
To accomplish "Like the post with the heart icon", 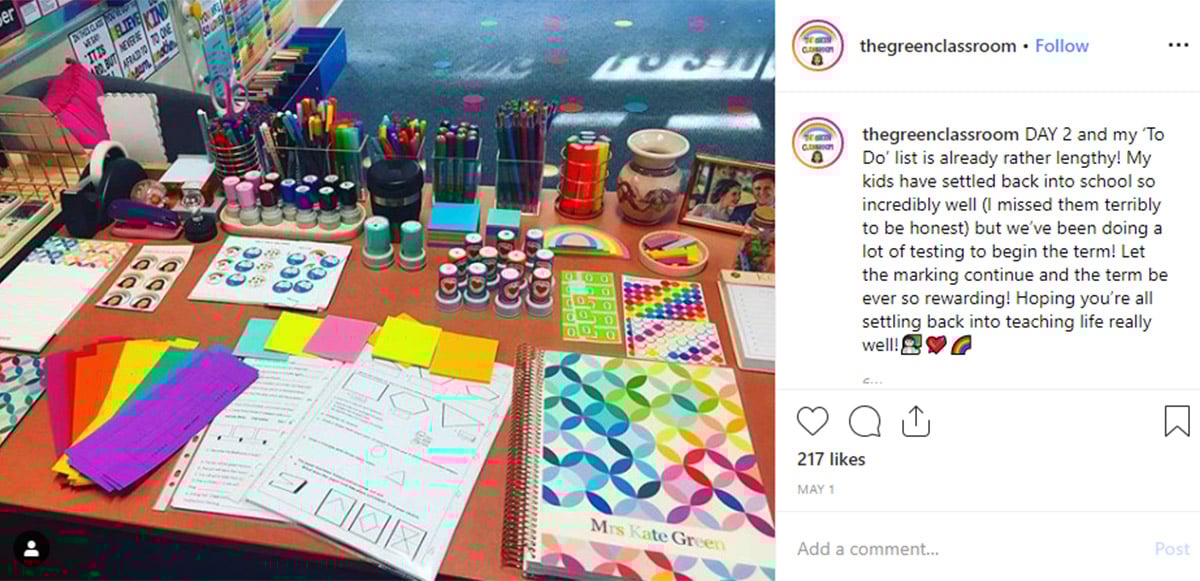I will (x=813, y=421).
